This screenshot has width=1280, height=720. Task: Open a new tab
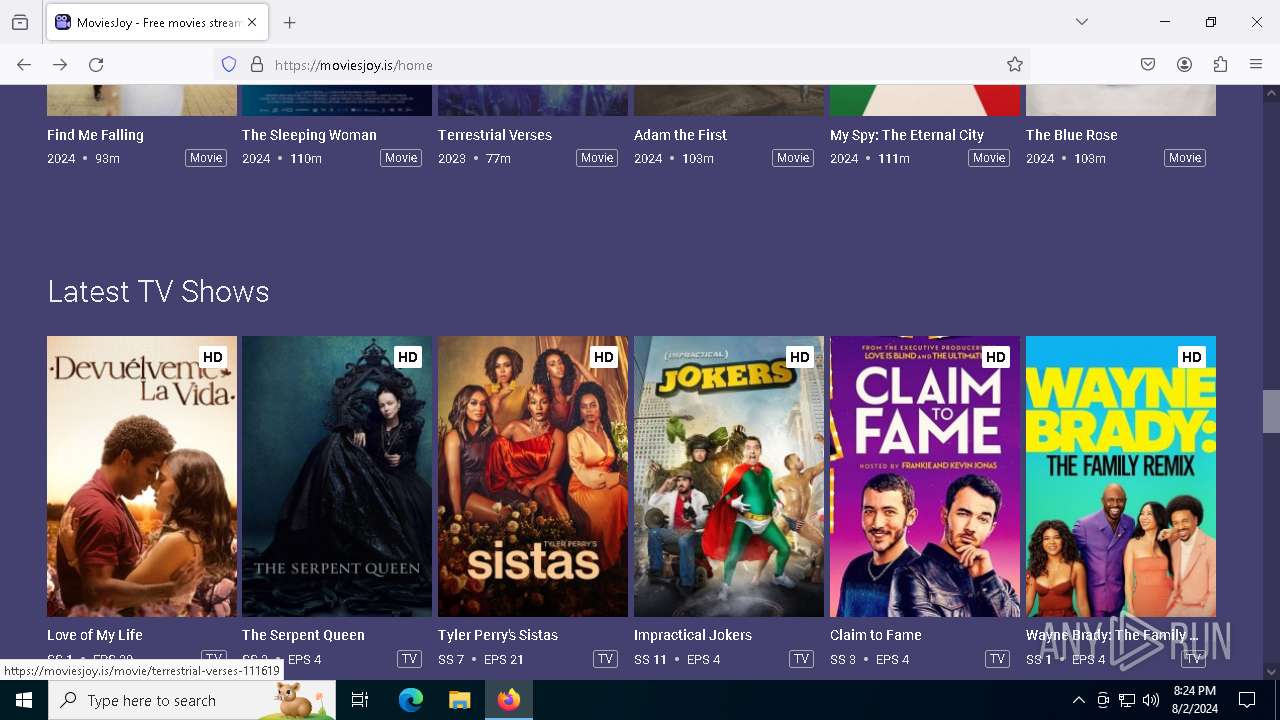[290, 22]
